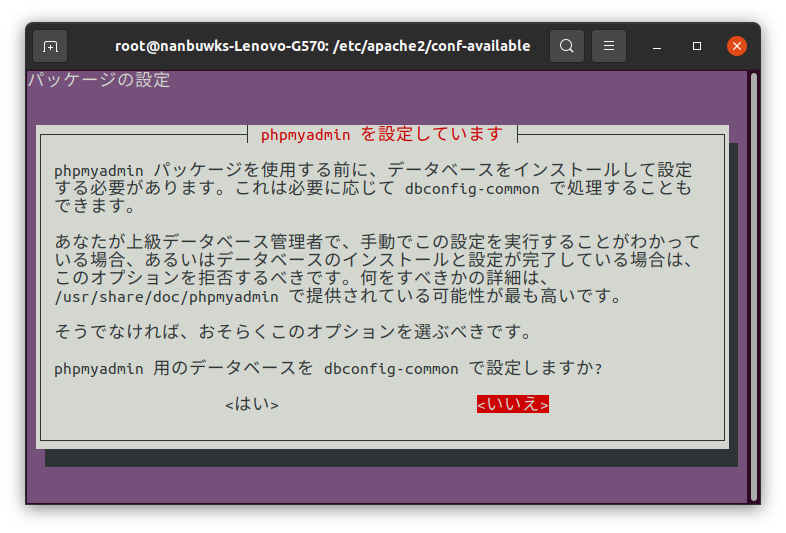Click the terminal vertical scrollbar
This screenshot has width=786, height=533.
(x=753, y=287)
